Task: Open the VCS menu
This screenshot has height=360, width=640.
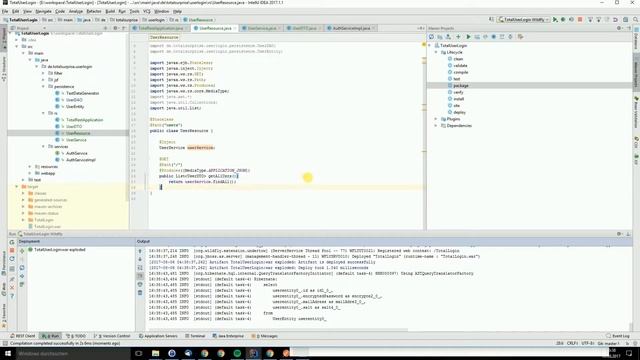Action: pos(147,11)
